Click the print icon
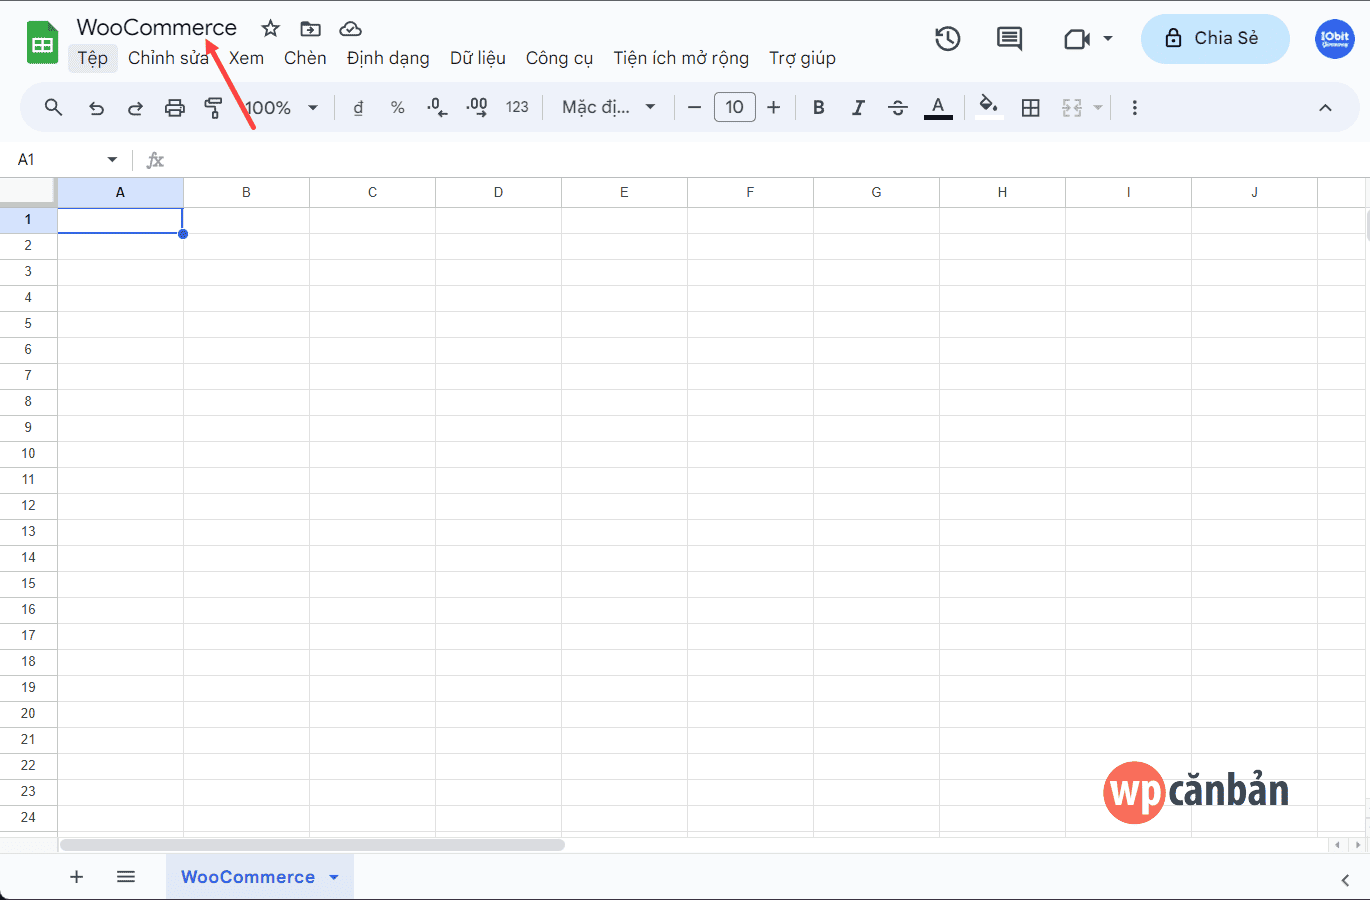 pyautogui.click(x=175, y=107)
